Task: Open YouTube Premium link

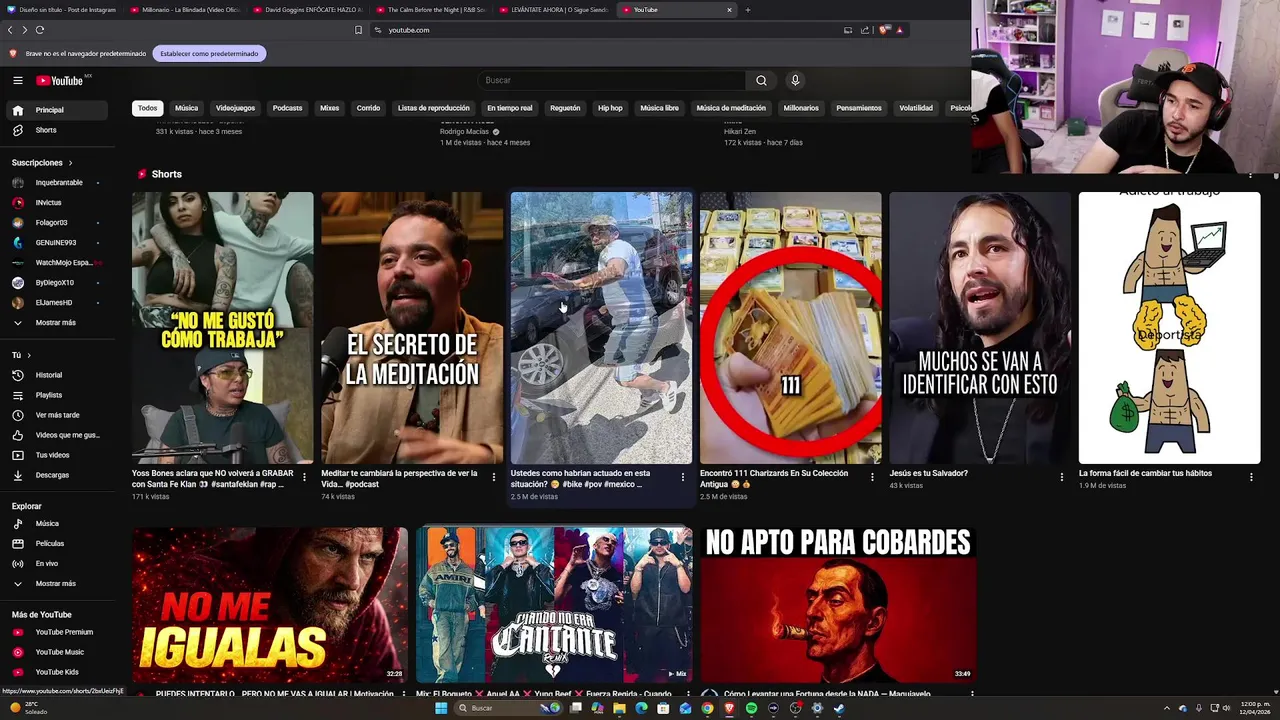Action: tap(56, 632)
